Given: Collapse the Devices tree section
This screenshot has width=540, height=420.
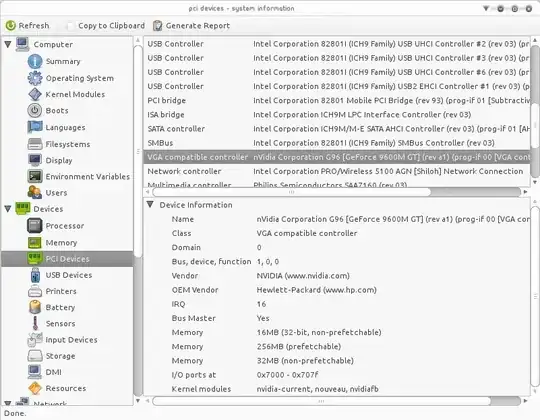Looking at the screenshot, I should click(x=8, y=209).
